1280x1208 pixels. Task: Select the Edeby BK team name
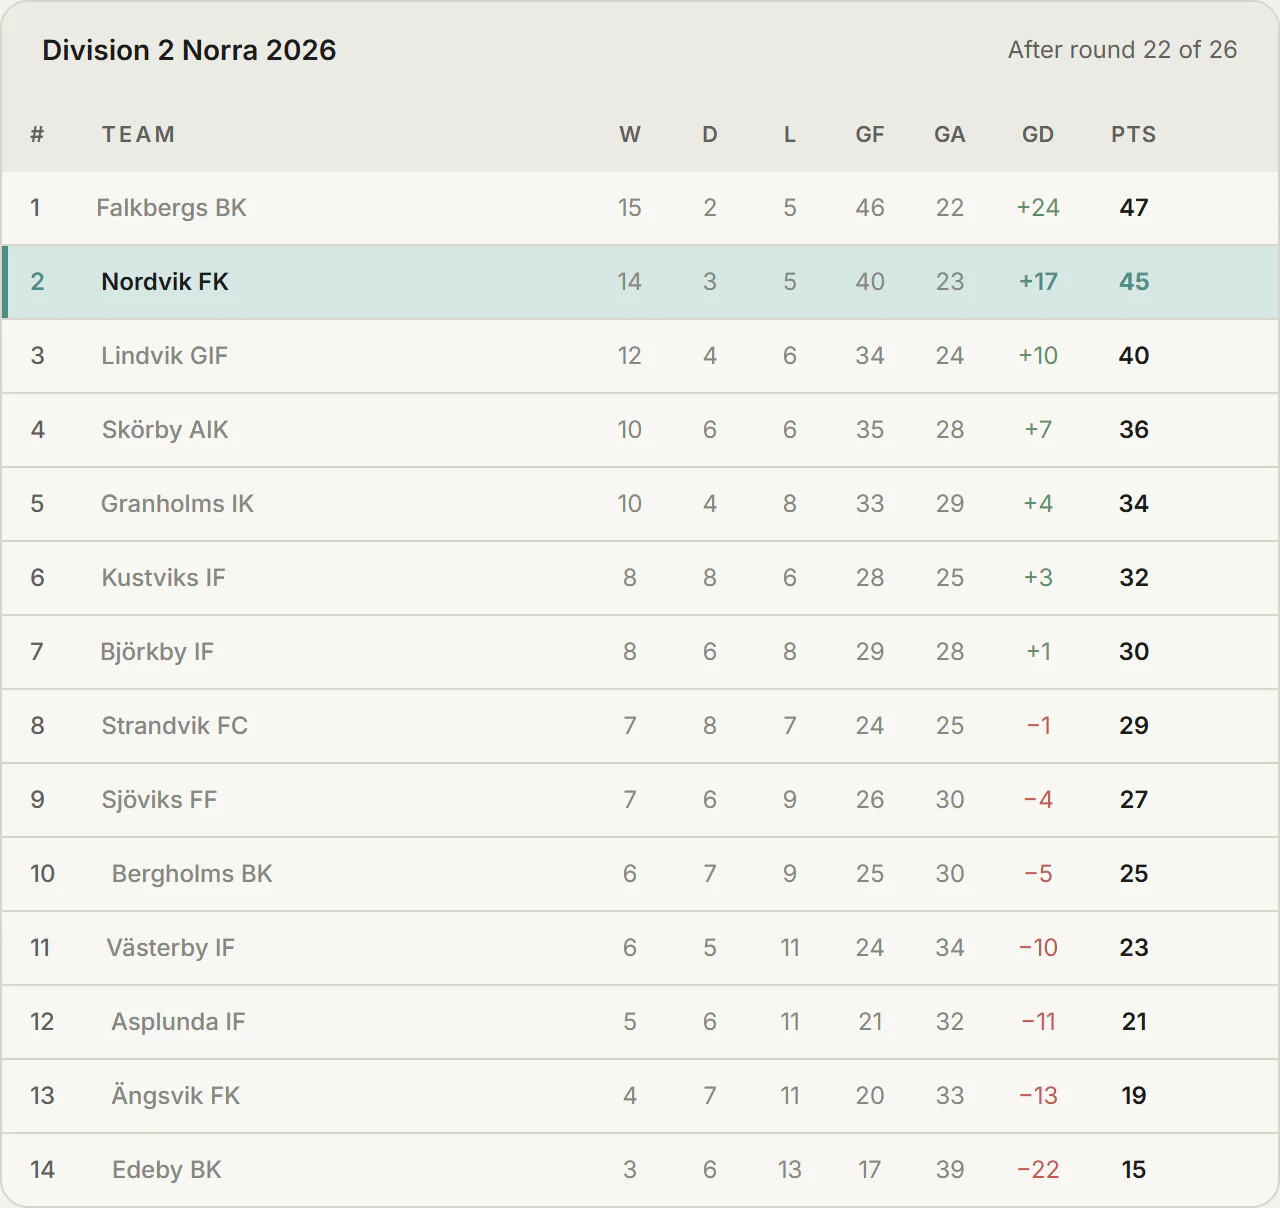click(167, 1170)
